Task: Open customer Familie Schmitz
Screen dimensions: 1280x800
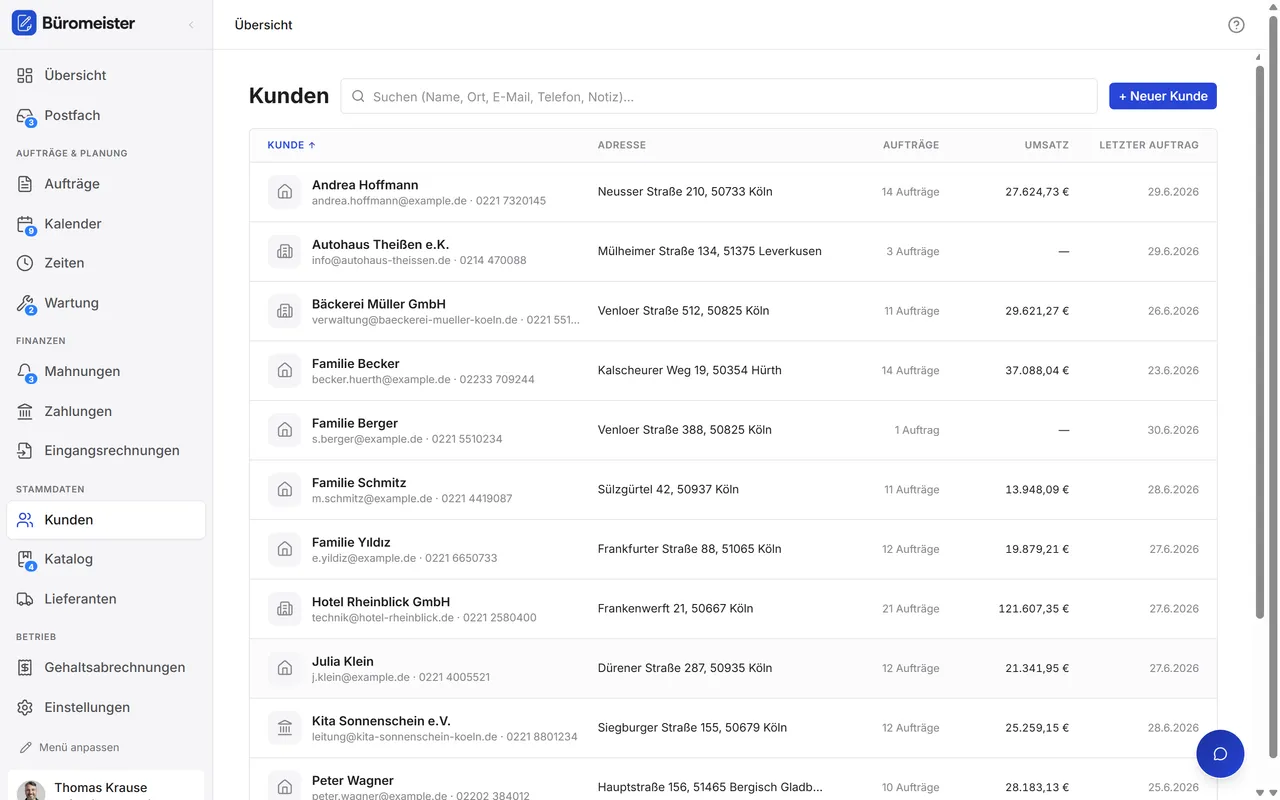Action: [x=733, y=489]
